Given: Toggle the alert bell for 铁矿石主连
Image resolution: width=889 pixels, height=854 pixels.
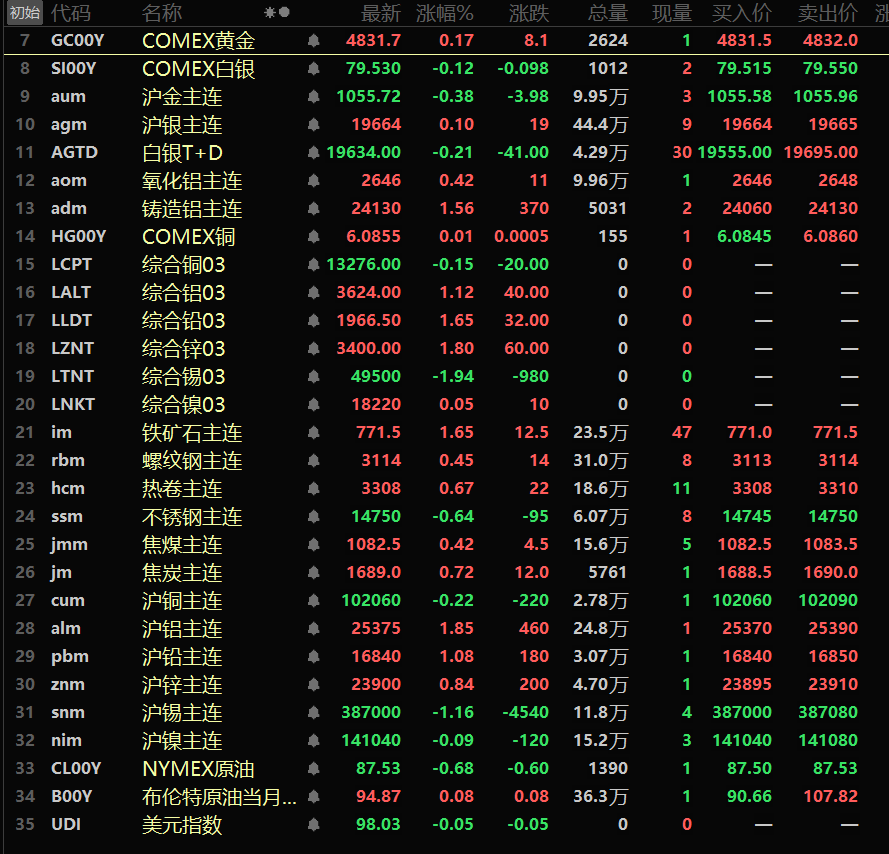Looking at the screenshot, I should [x=314, y=433].
